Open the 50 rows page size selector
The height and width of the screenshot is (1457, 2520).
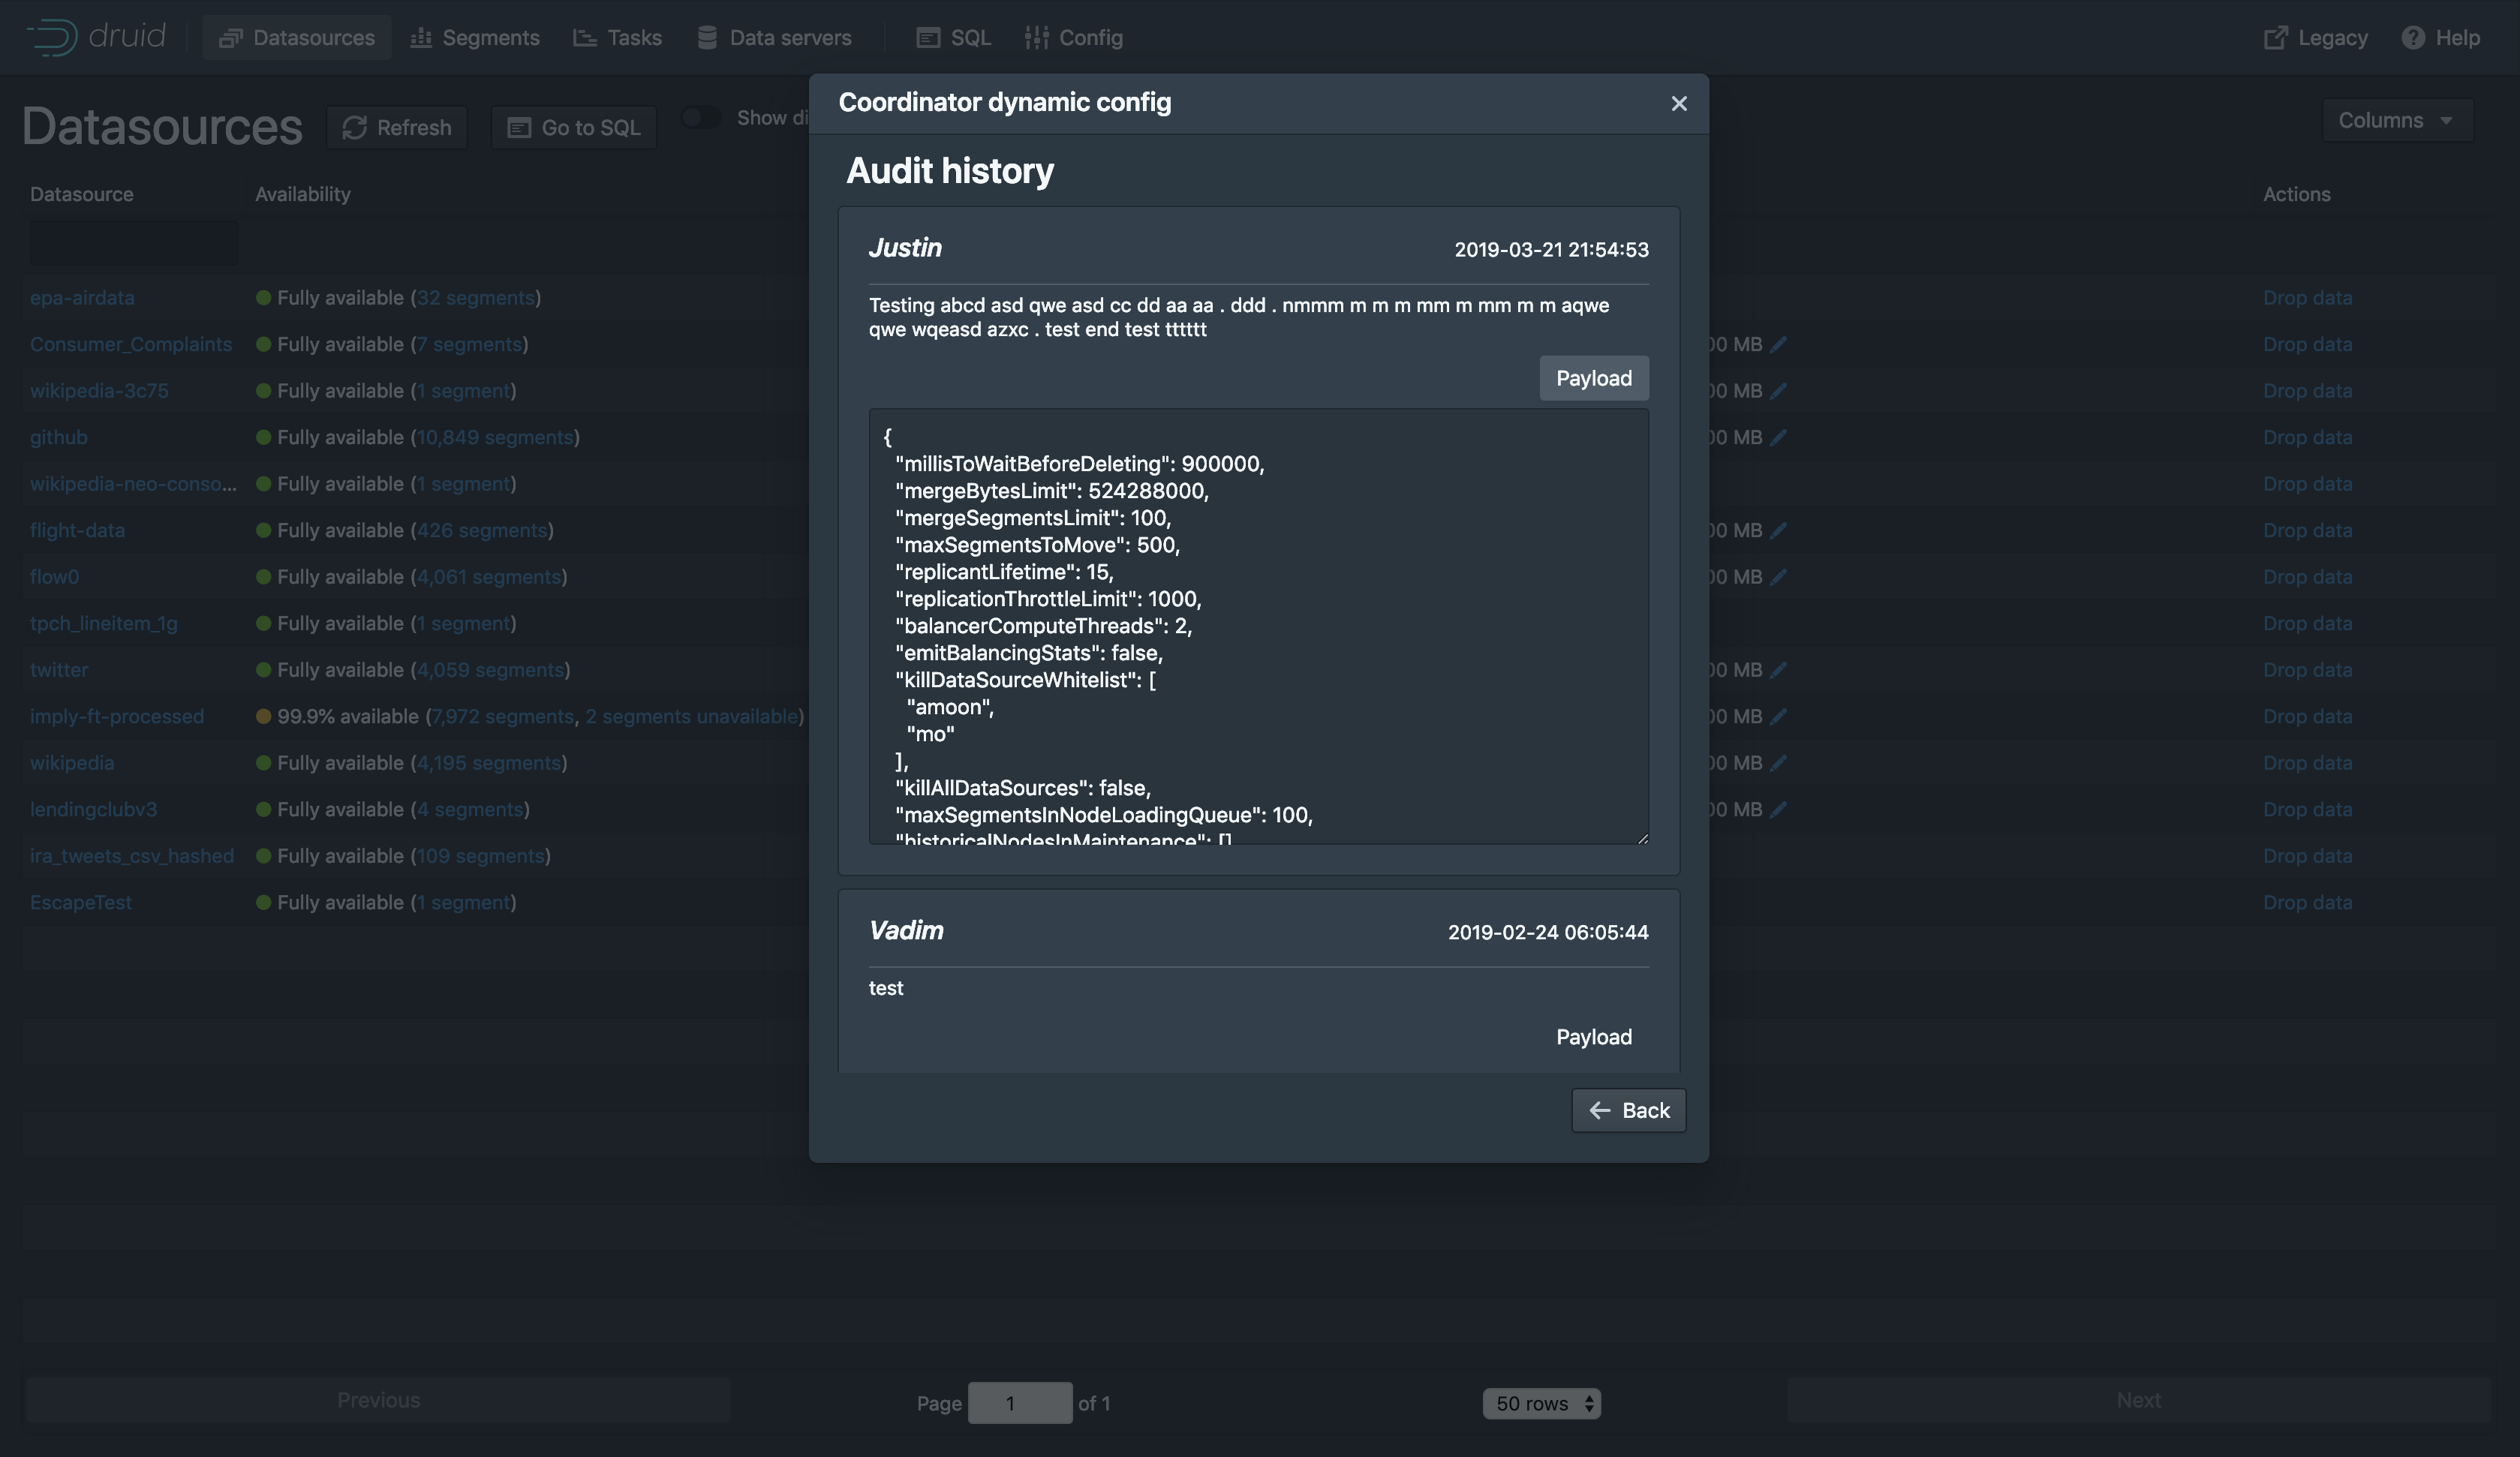(1541, 1403)
